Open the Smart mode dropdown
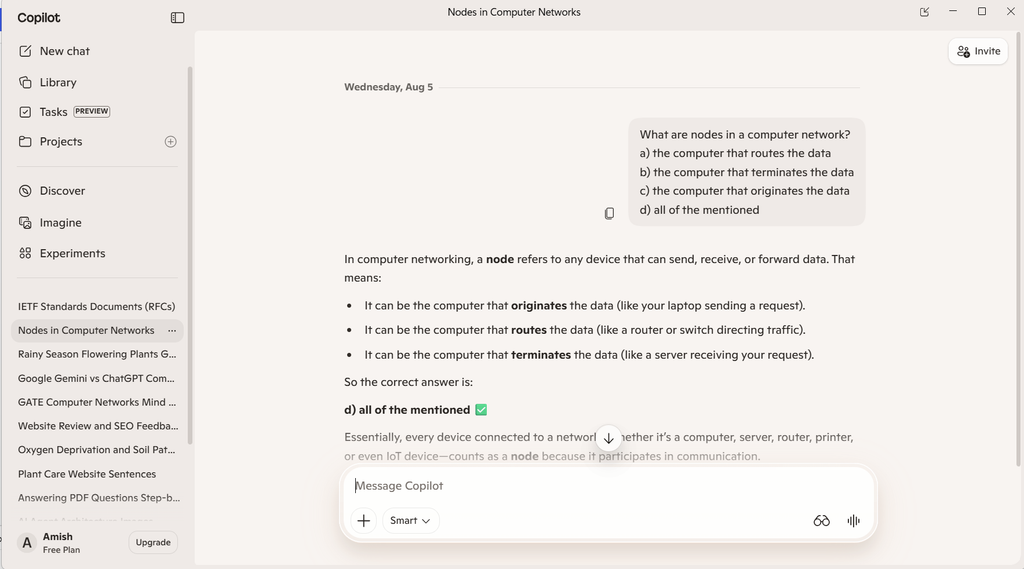This screenshot has width=1024, height=569. (410, 521)
